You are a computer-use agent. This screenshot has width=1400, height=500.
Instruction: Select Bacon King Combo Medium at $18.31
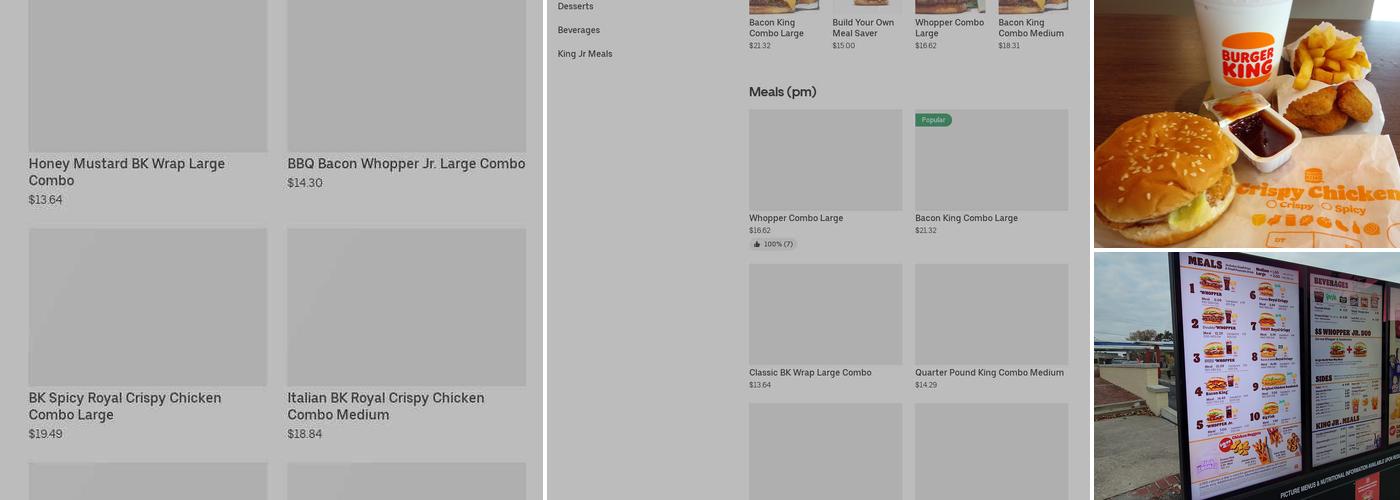click(x=1031, y=28)
